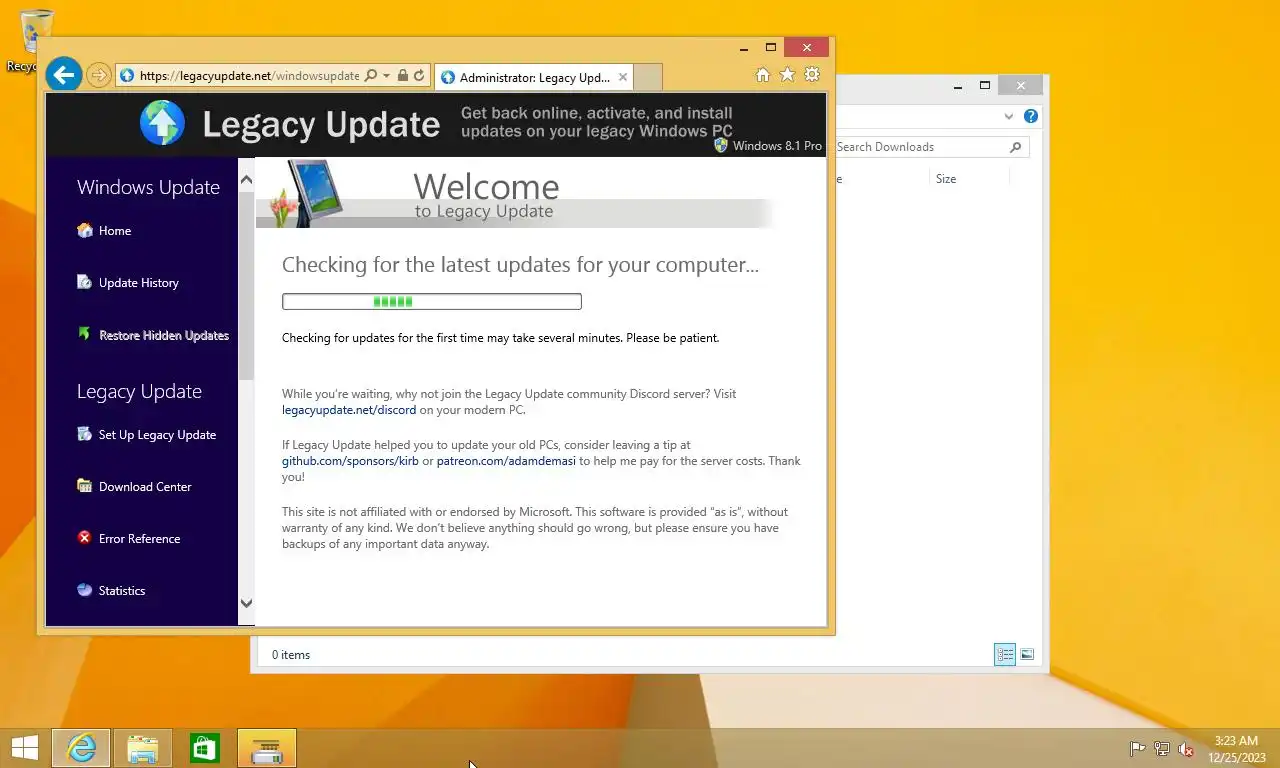Open the patreon.com/adamdemasi link
The width and height of the screenshot is (1280, 768).
click(506, 461)
